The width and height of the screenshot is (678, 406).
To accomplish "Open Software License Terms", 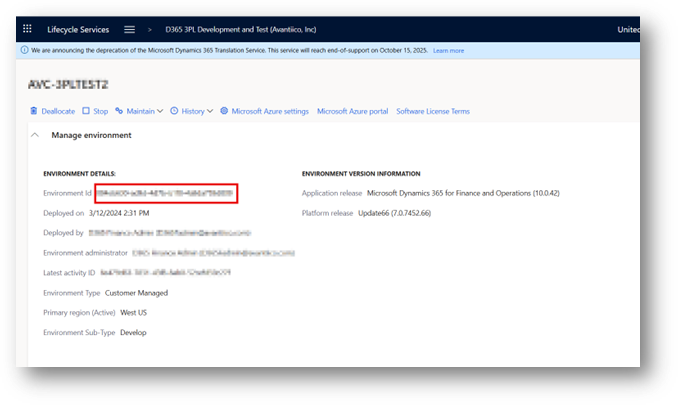I will click(433, 111).
